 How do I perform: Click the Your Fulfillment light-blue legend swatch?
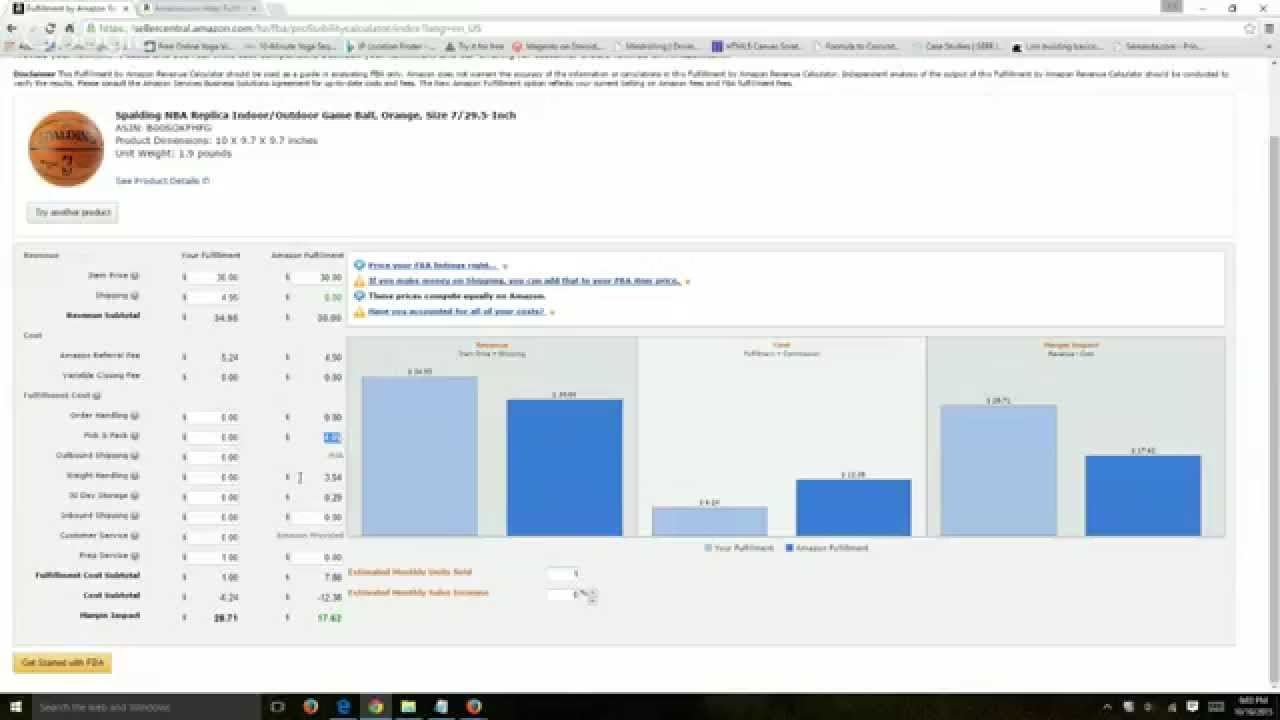[708, 548]
